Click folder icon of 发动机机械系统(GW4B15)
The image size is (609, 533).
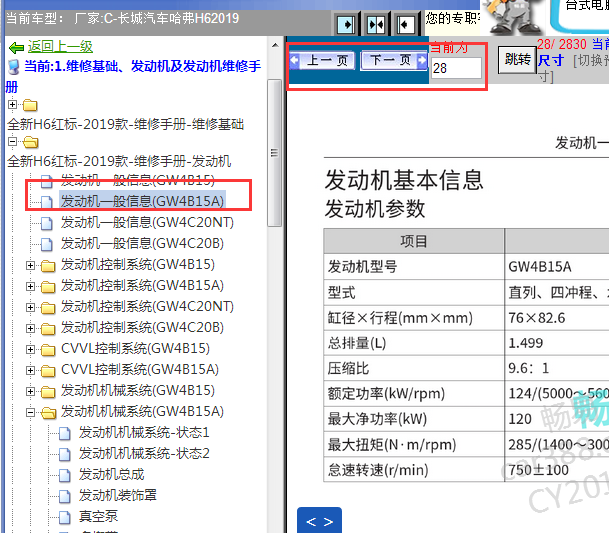48,392
